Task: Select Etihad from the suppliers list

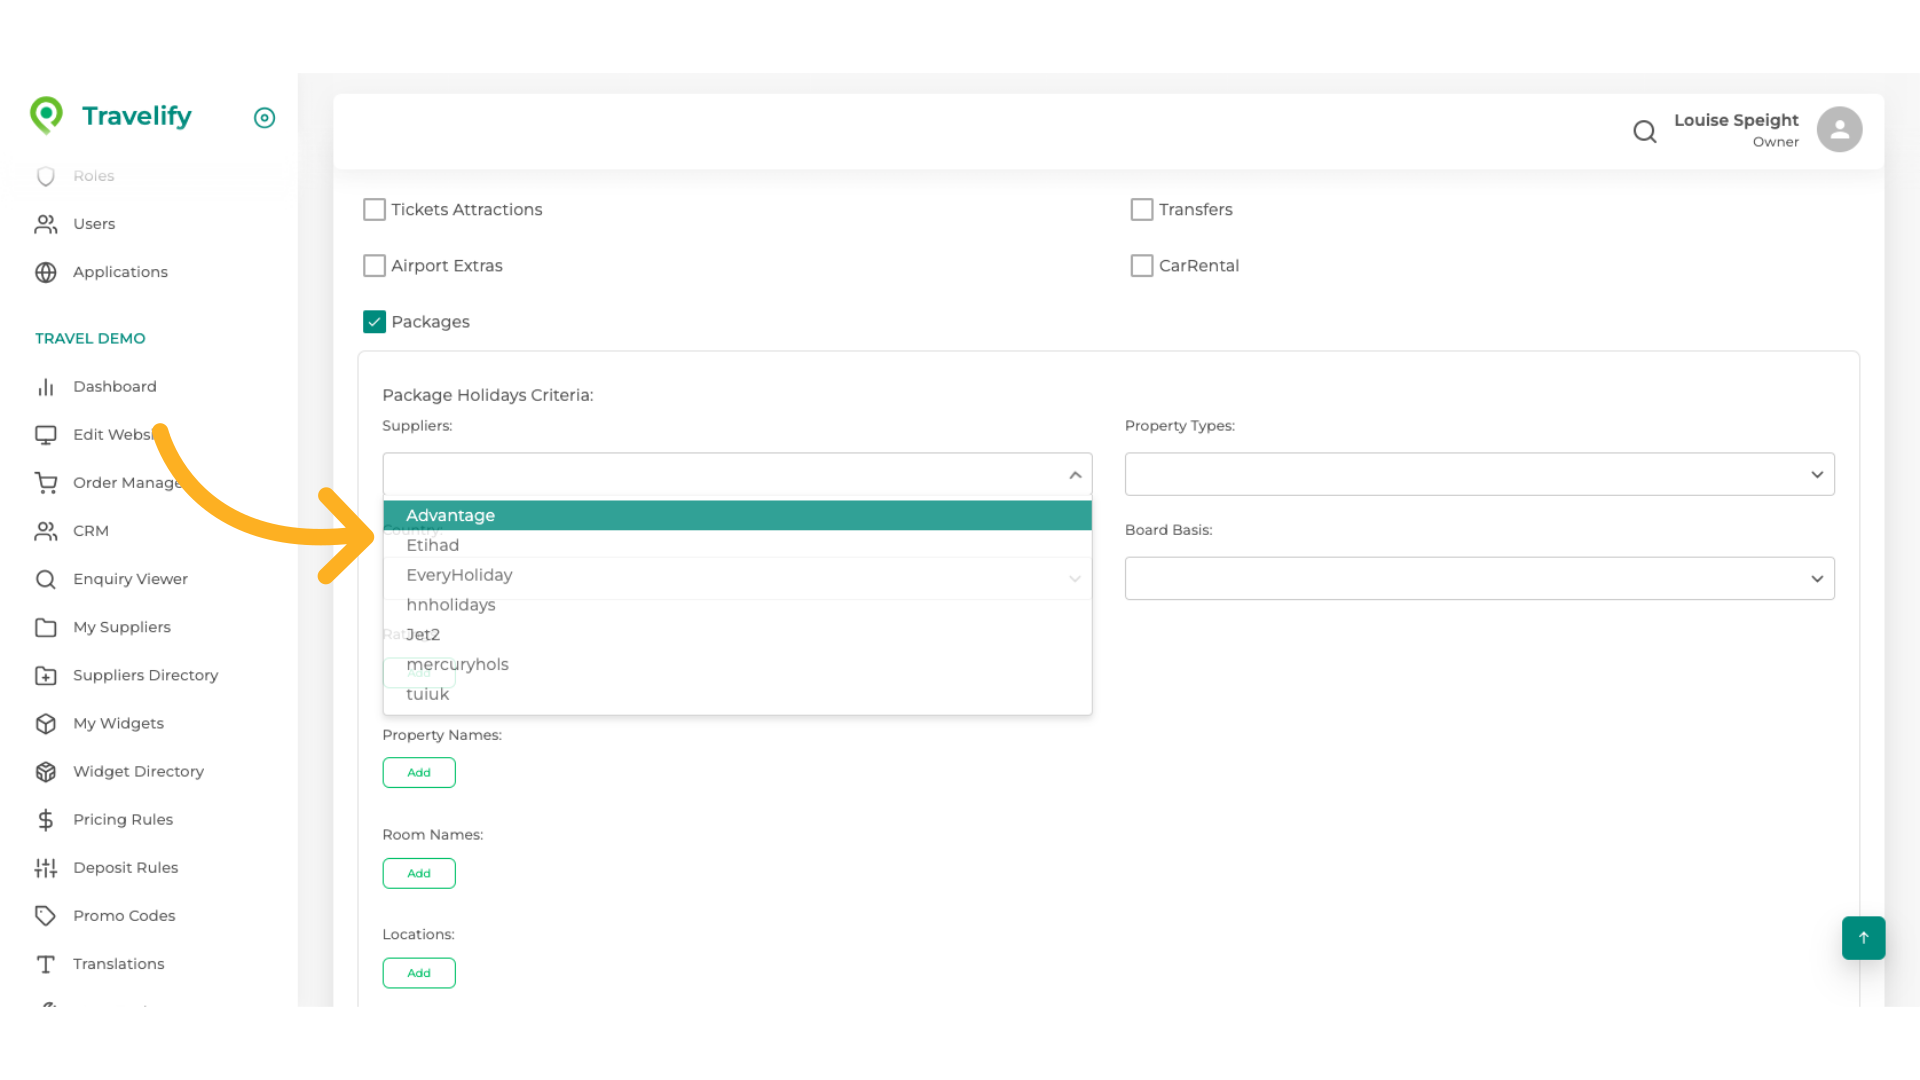Action: click(433, 545)
